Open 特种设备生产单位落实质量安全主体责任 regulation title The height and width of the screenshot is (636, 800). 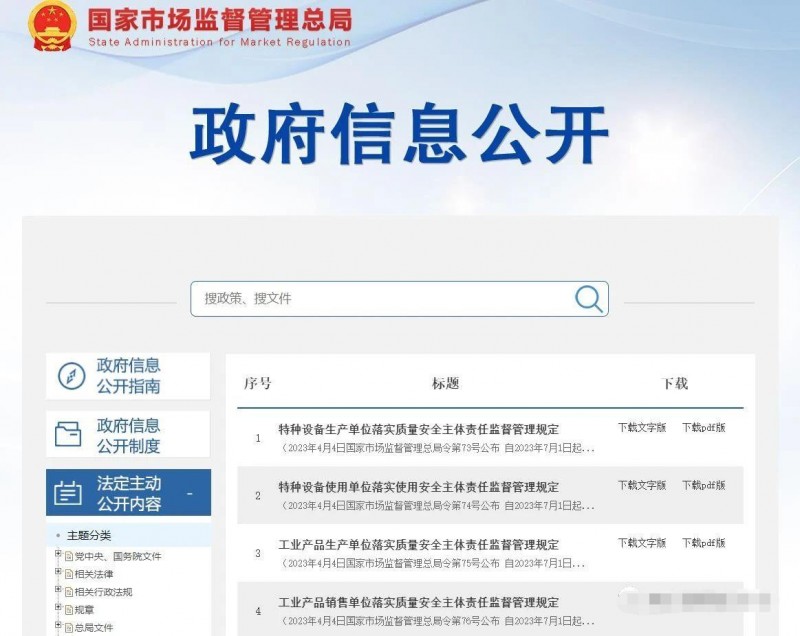(418, 429)
